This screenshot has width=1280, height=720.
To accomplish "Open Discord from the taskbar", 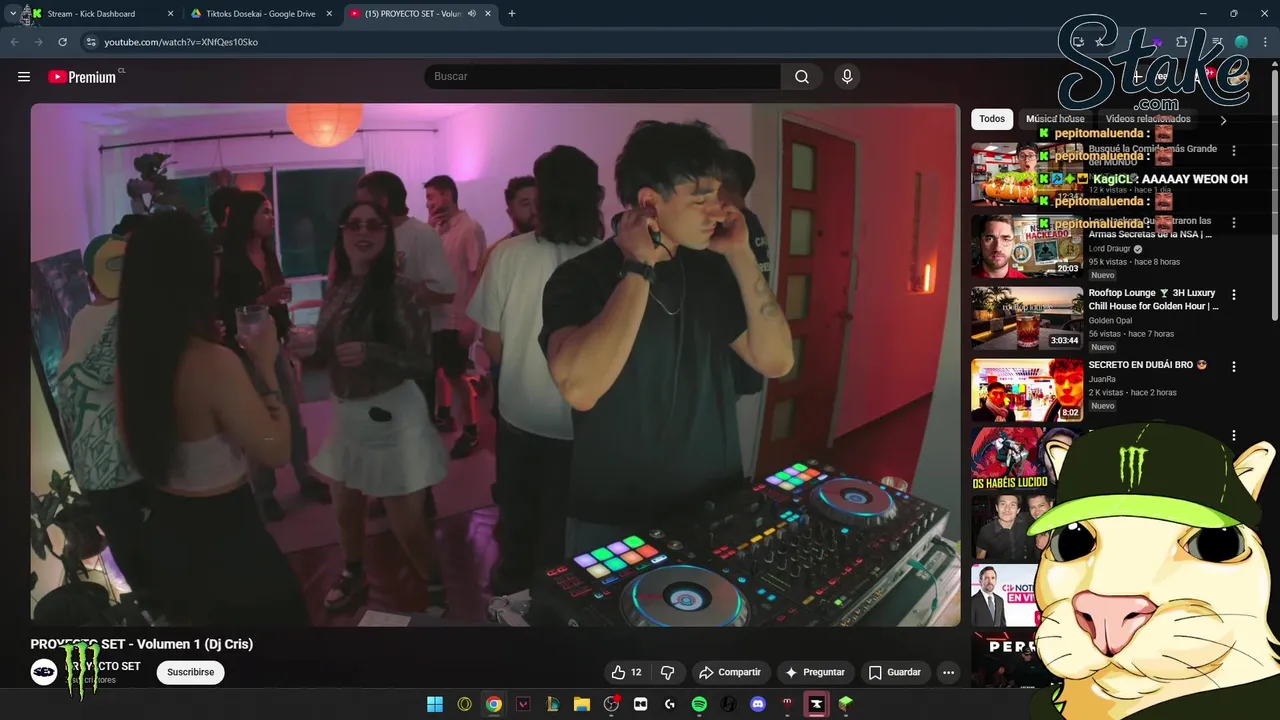I will (x=758, y=704).
